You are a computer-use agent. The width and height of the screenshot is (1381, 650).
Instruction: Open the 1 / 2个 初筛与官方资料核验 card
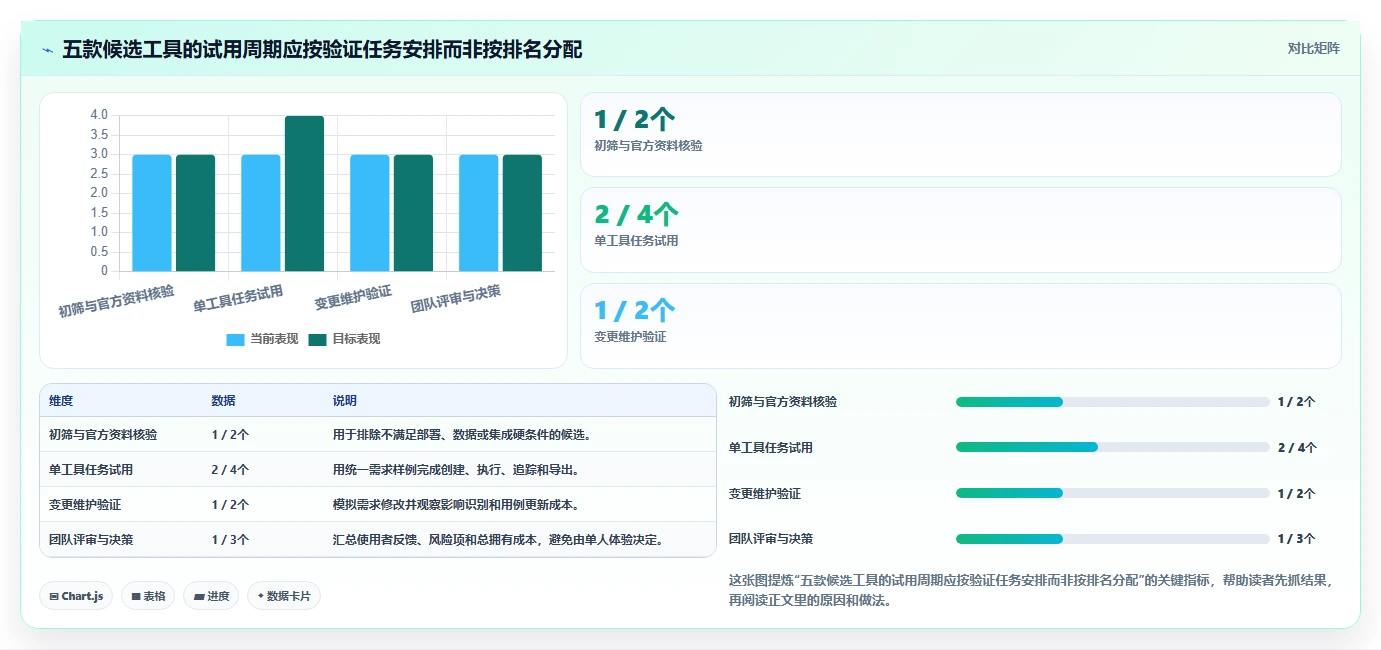point(960,135)
